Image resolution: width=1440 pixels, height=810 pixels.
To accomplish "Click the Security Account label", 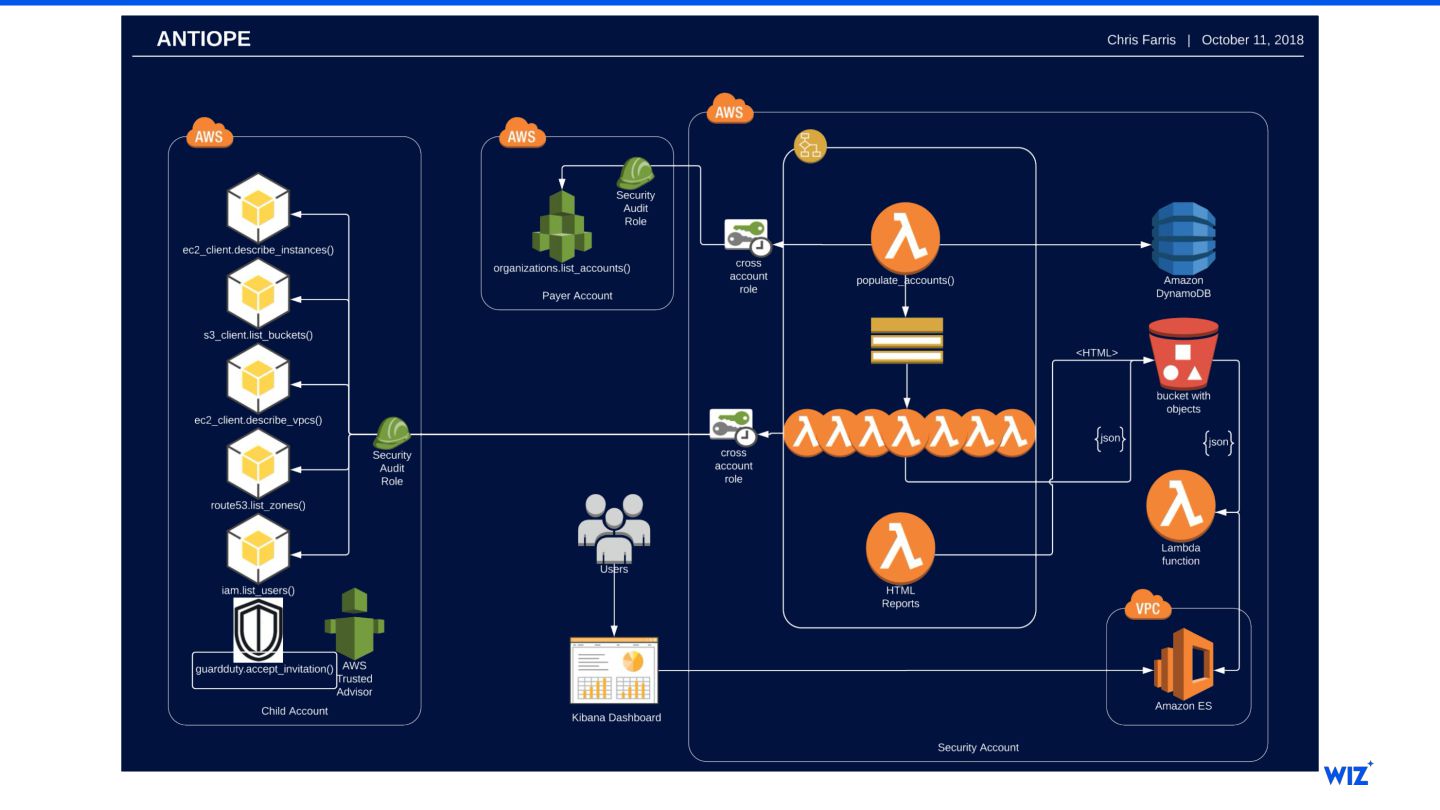I will point(978,748).
